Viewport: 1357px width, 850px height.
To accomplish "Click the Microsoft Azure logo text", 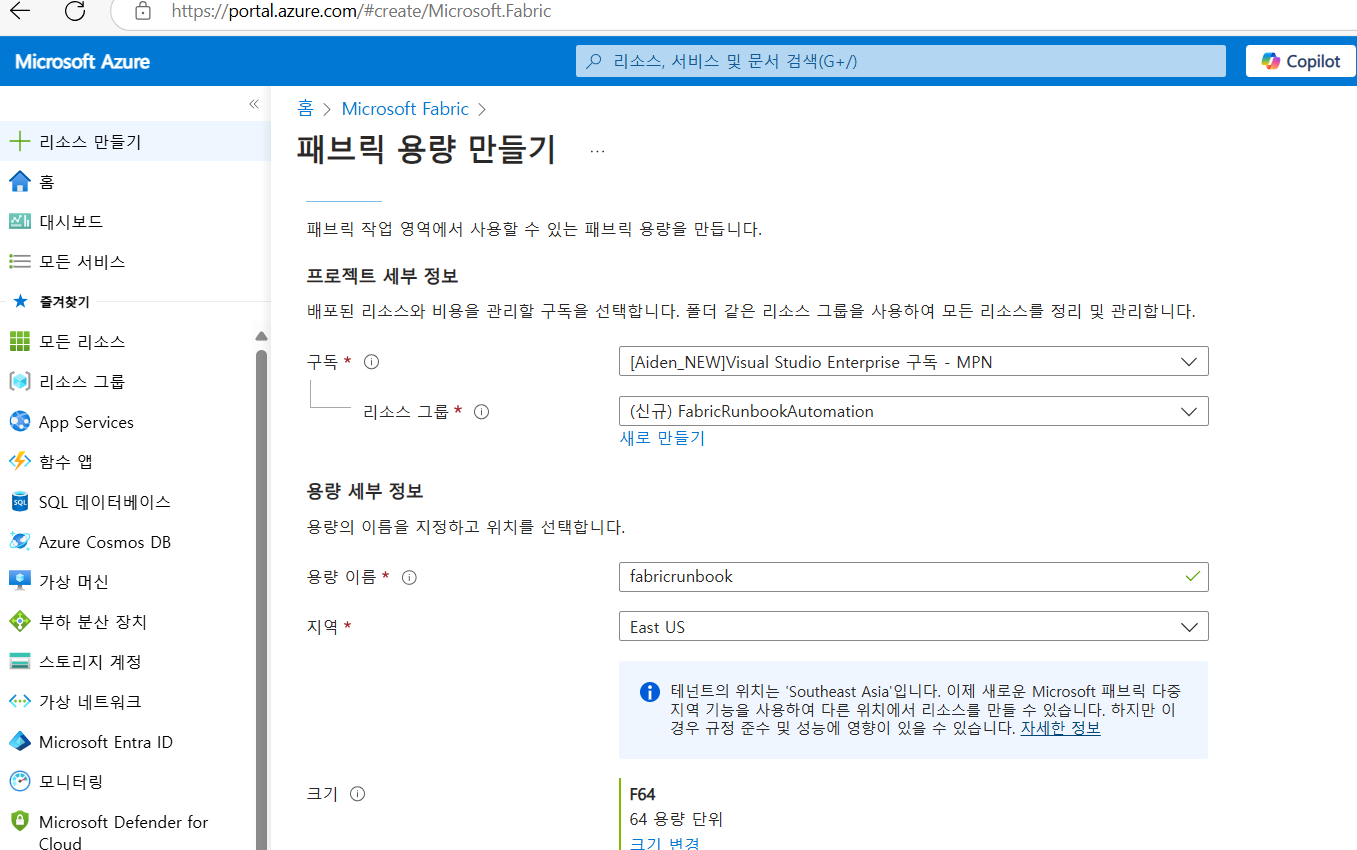I will [x=82, y=61].
